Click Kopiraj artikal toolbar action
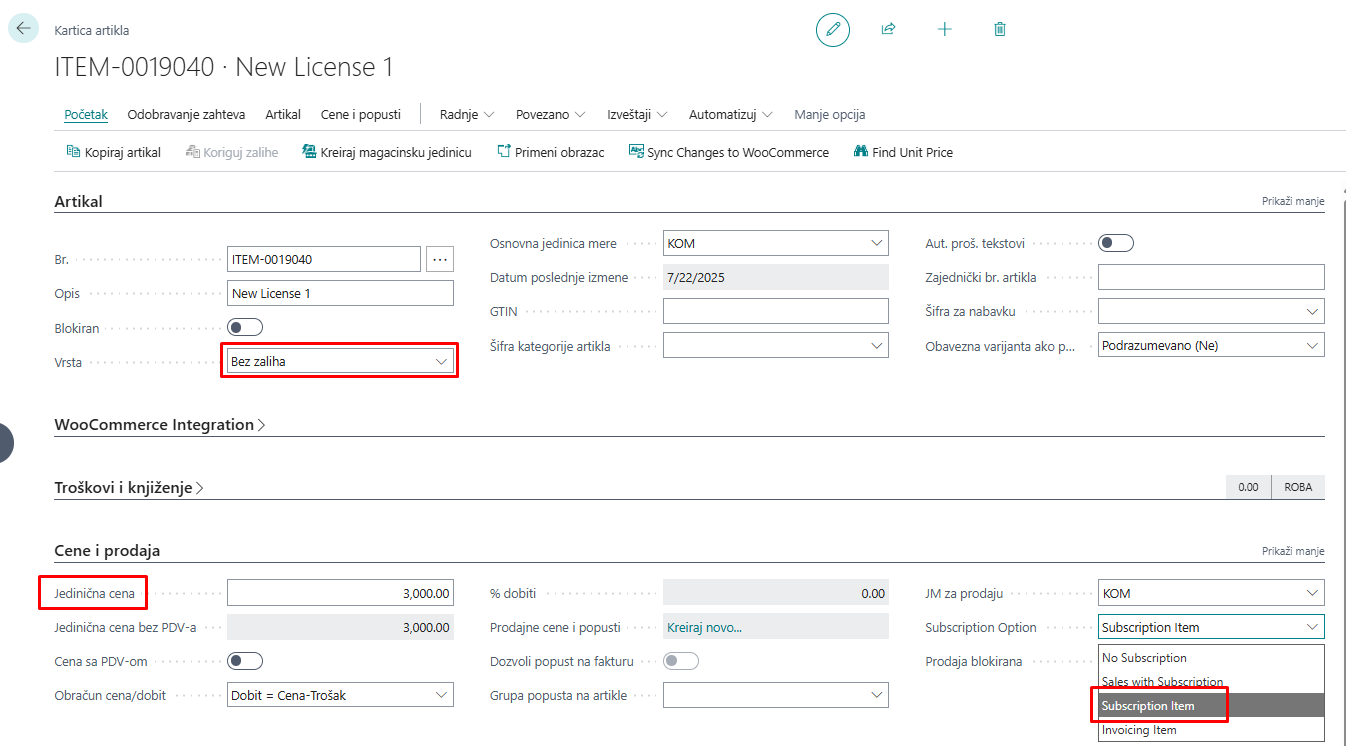 113,153
